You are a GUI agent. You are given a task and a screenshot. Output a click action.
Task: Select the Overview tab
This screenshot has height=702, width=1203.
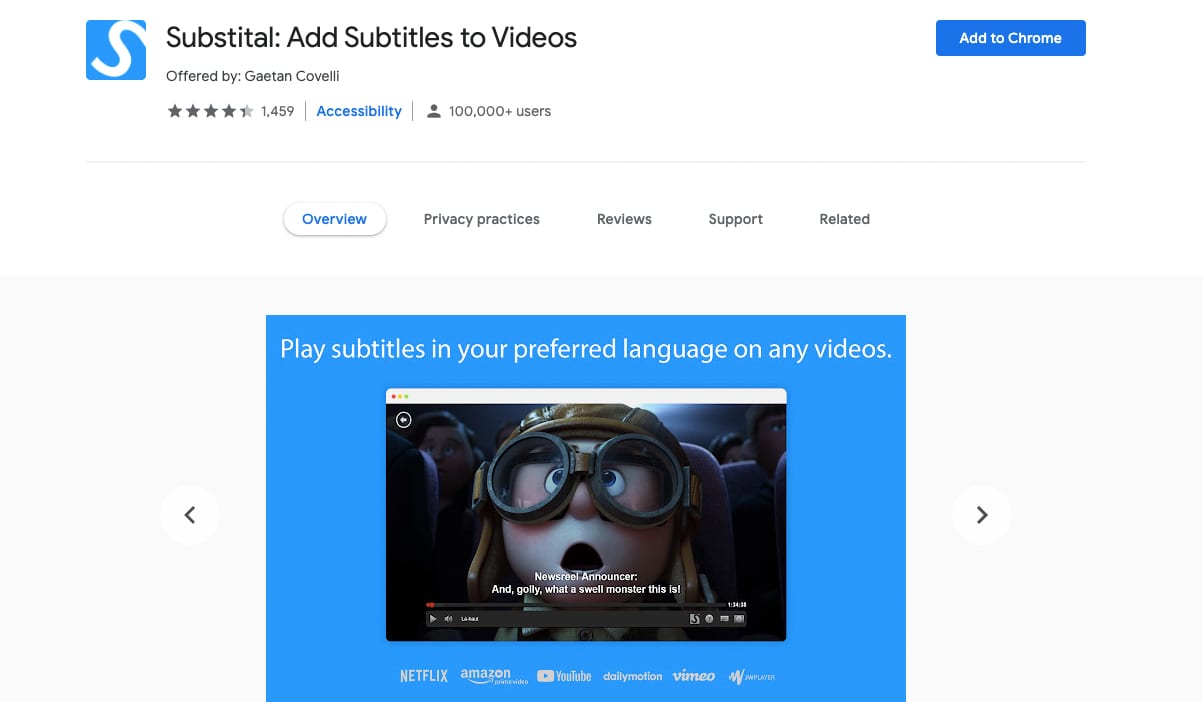(x=334, y=219)
